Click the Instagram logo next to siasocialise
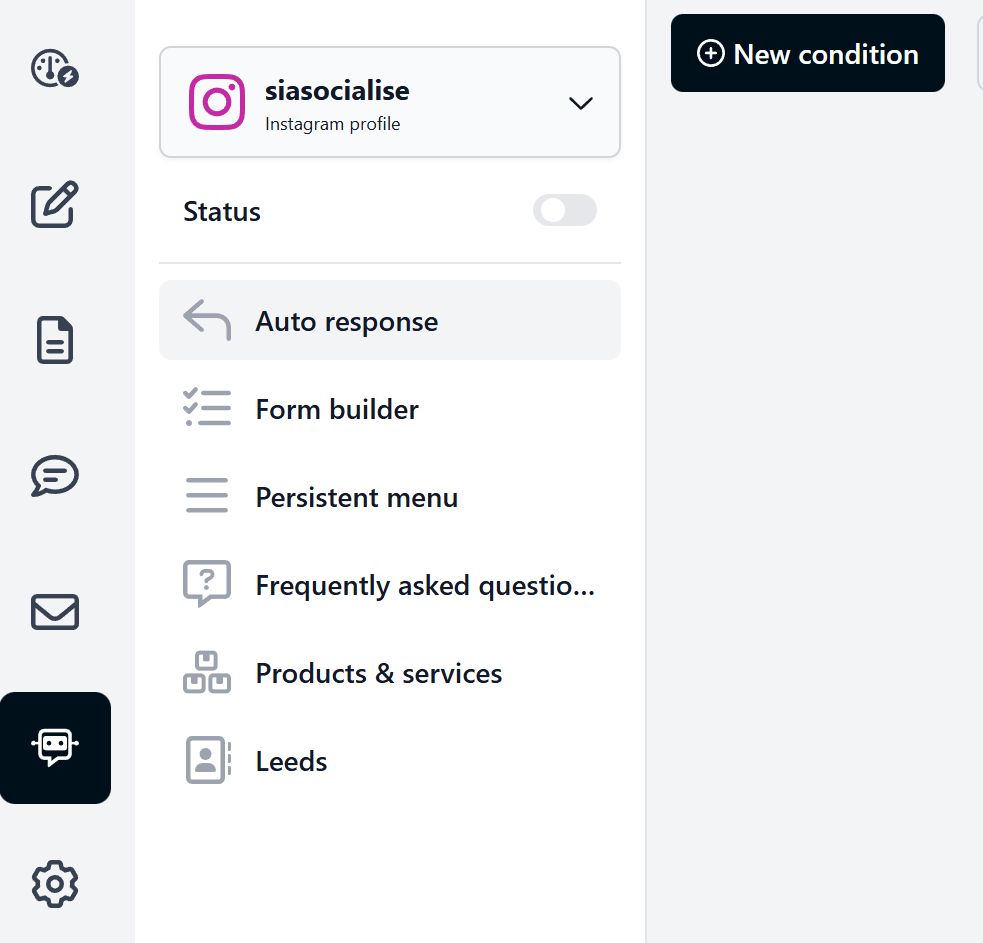Screen dimensions: 983x943 point(217,102)
